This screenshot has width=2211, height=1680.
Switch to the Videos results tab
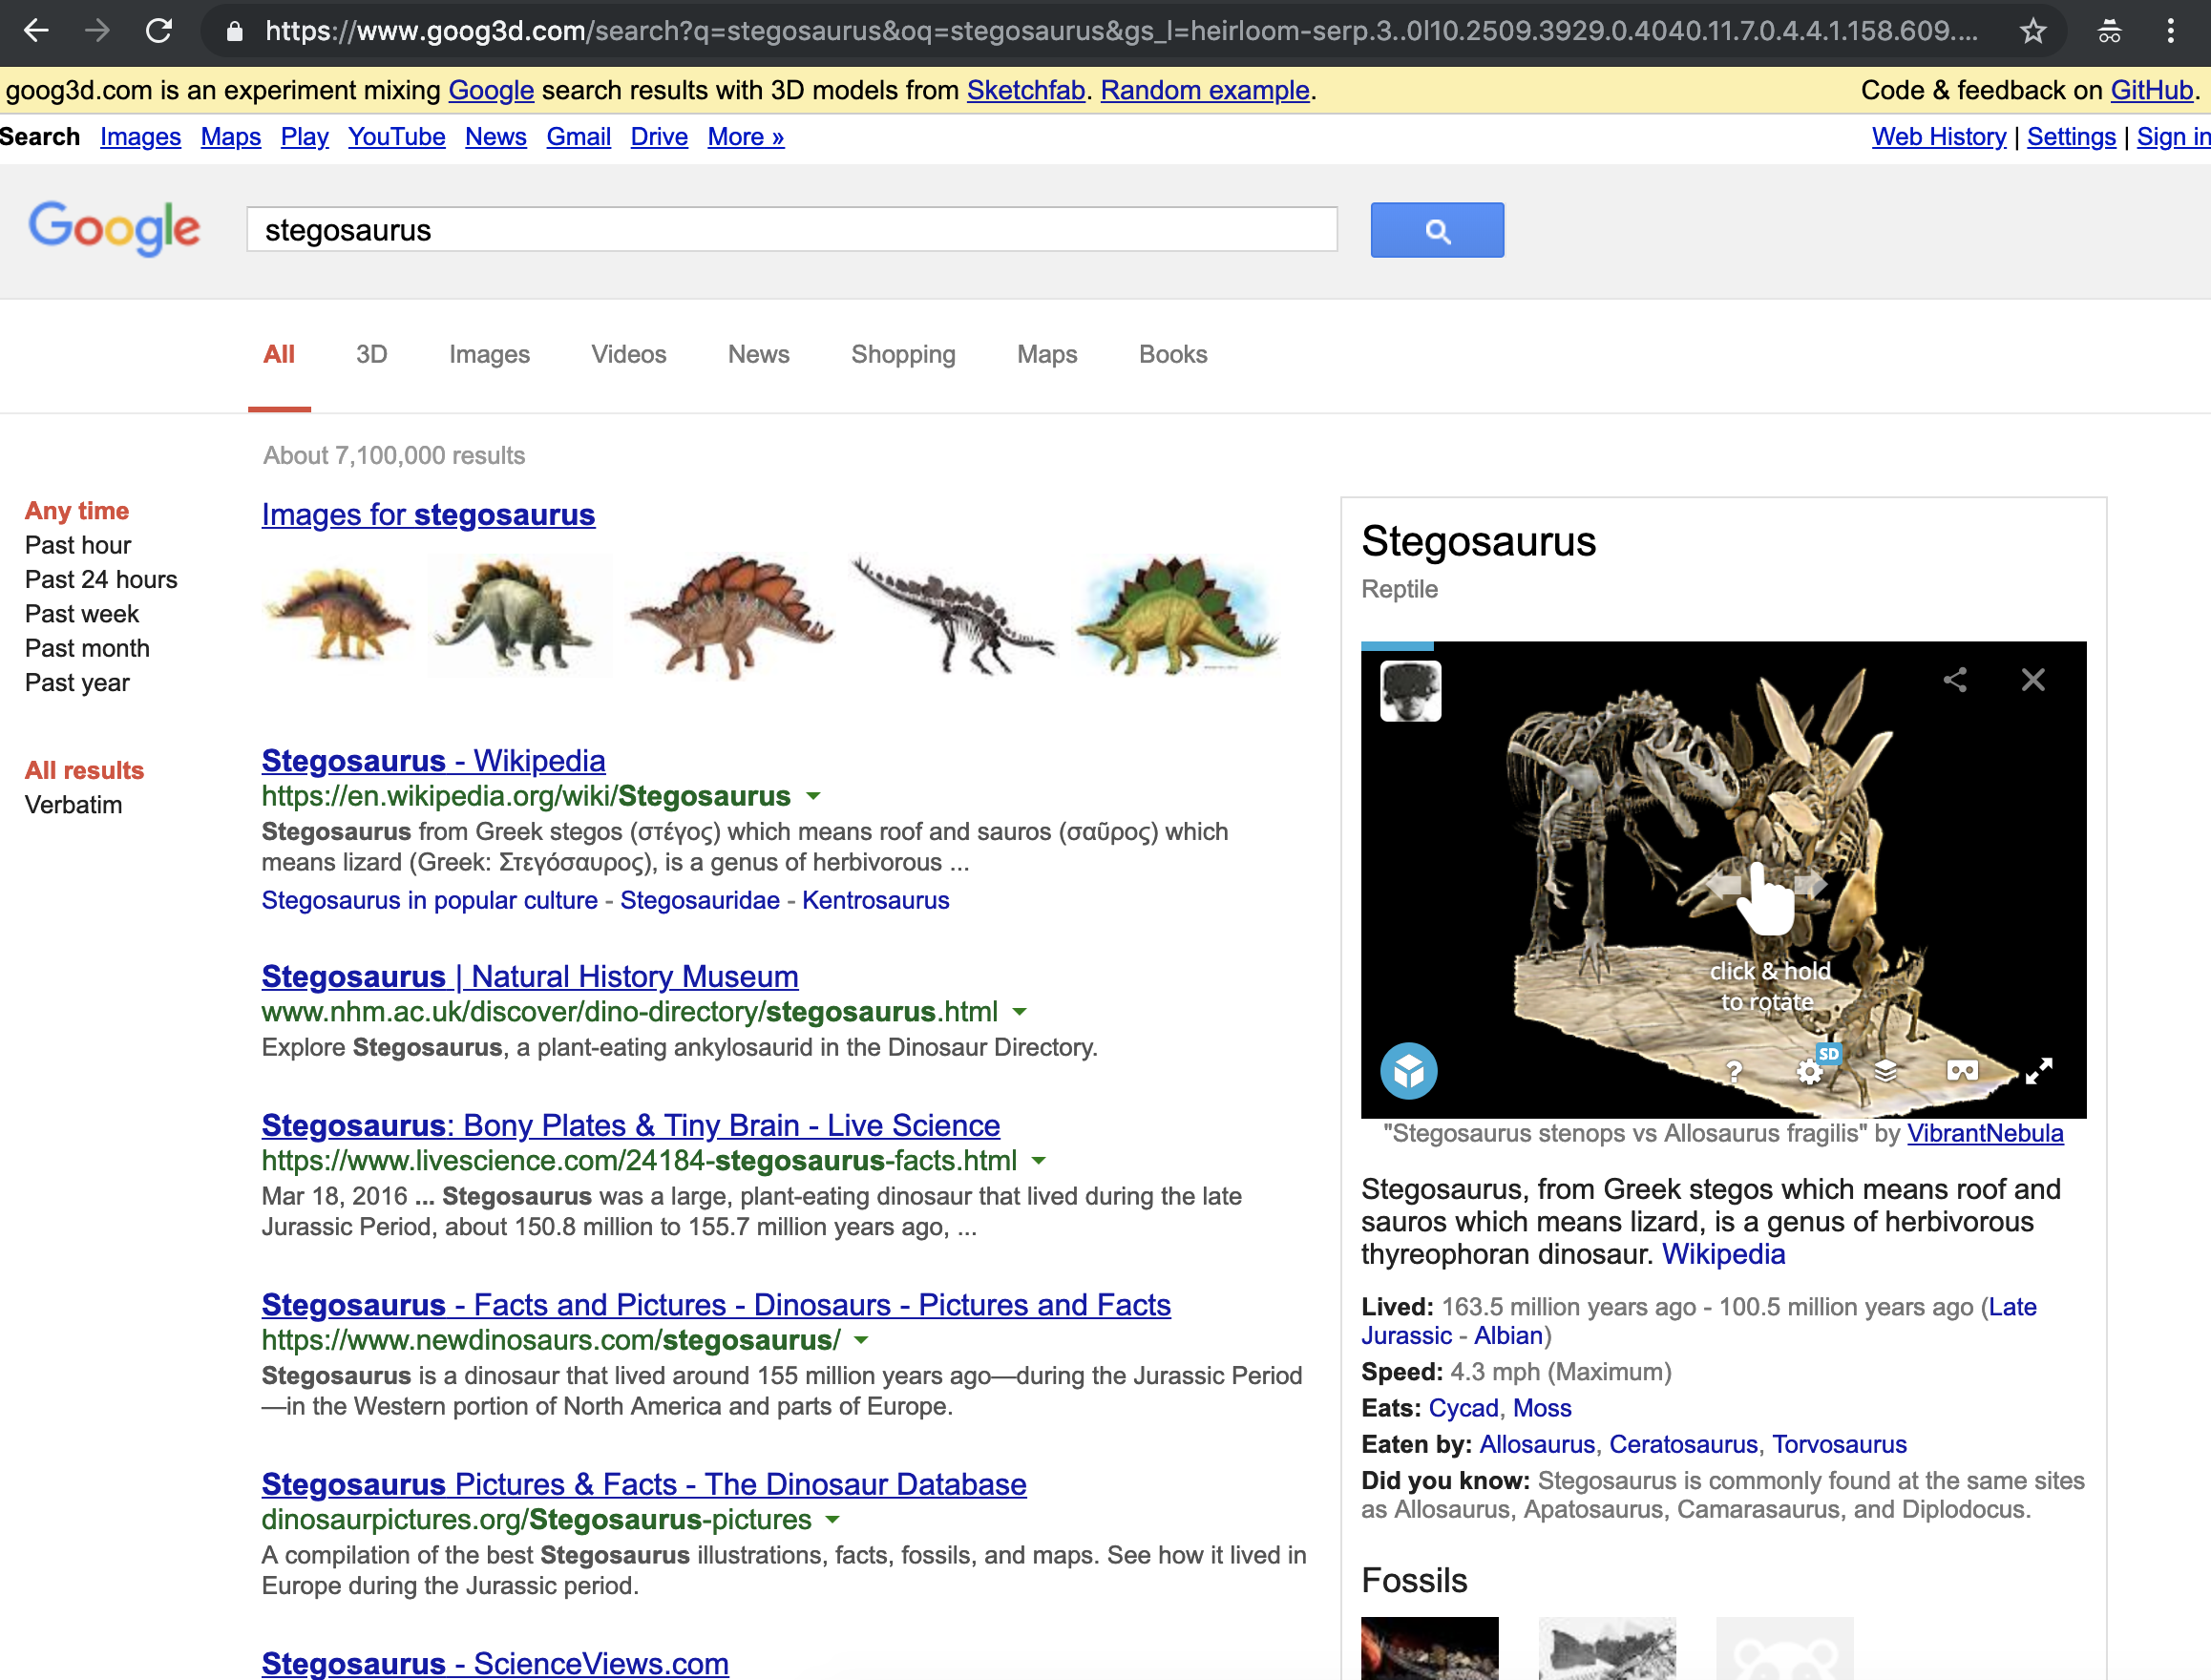[x=629, y=355]
